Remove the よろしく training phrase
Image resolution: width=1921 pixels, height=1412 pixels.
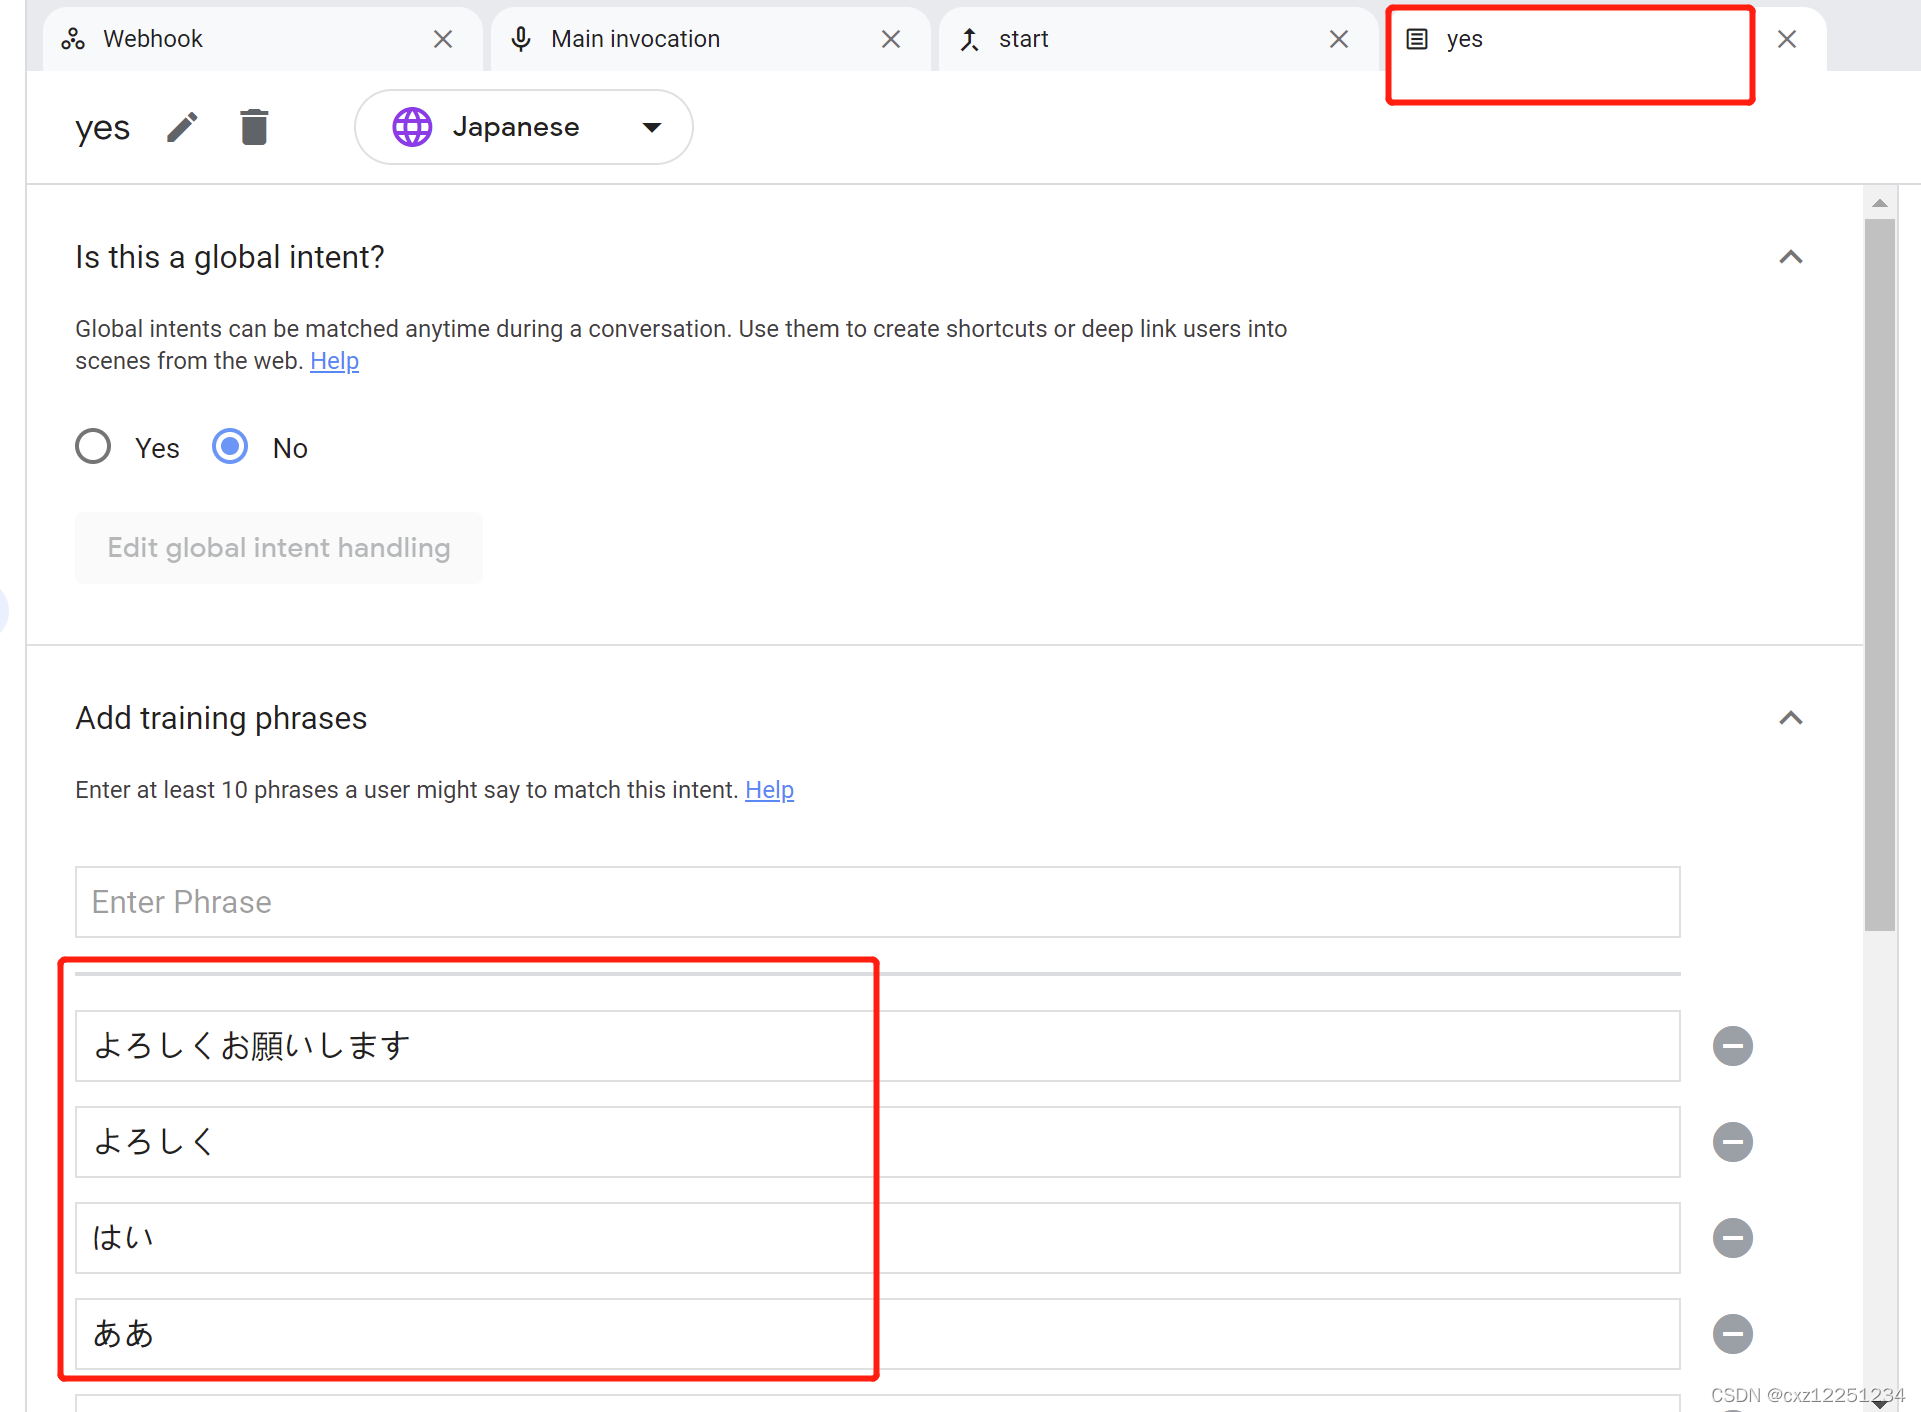click(1732, 1142)
